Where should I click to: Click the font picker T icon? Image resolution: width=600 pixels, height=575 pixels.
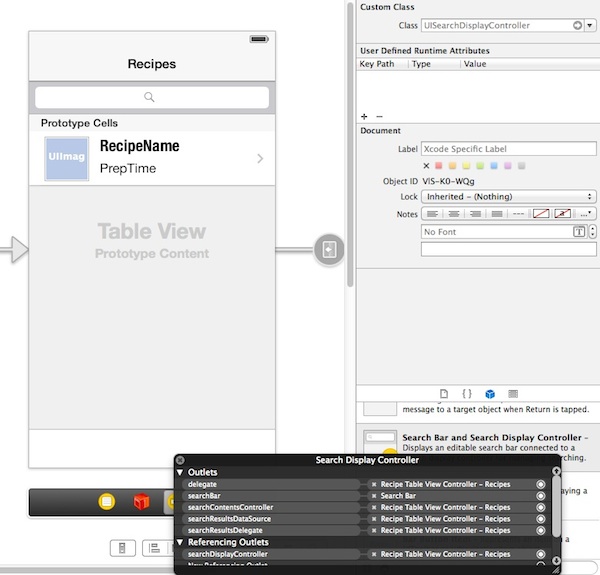click(x=578, y=232)
